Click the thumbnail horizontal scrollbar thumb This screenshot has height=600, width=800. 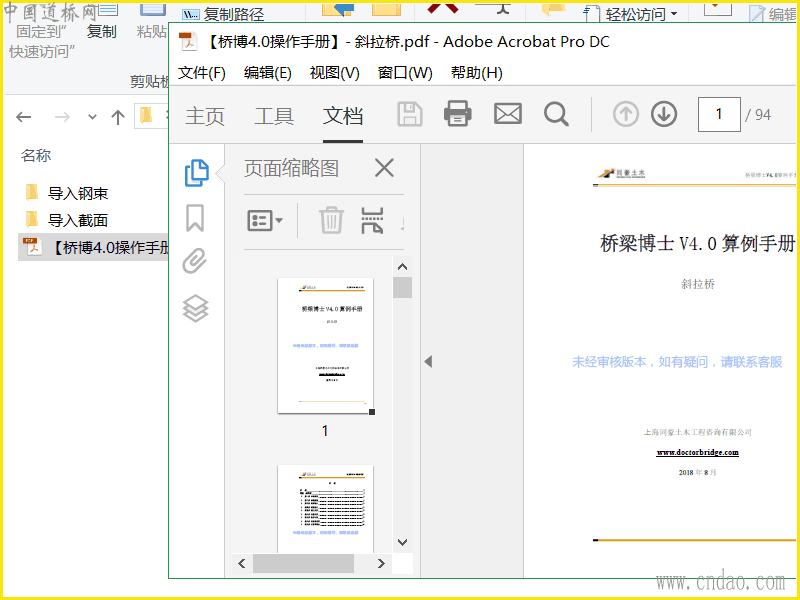click(303, 563)
